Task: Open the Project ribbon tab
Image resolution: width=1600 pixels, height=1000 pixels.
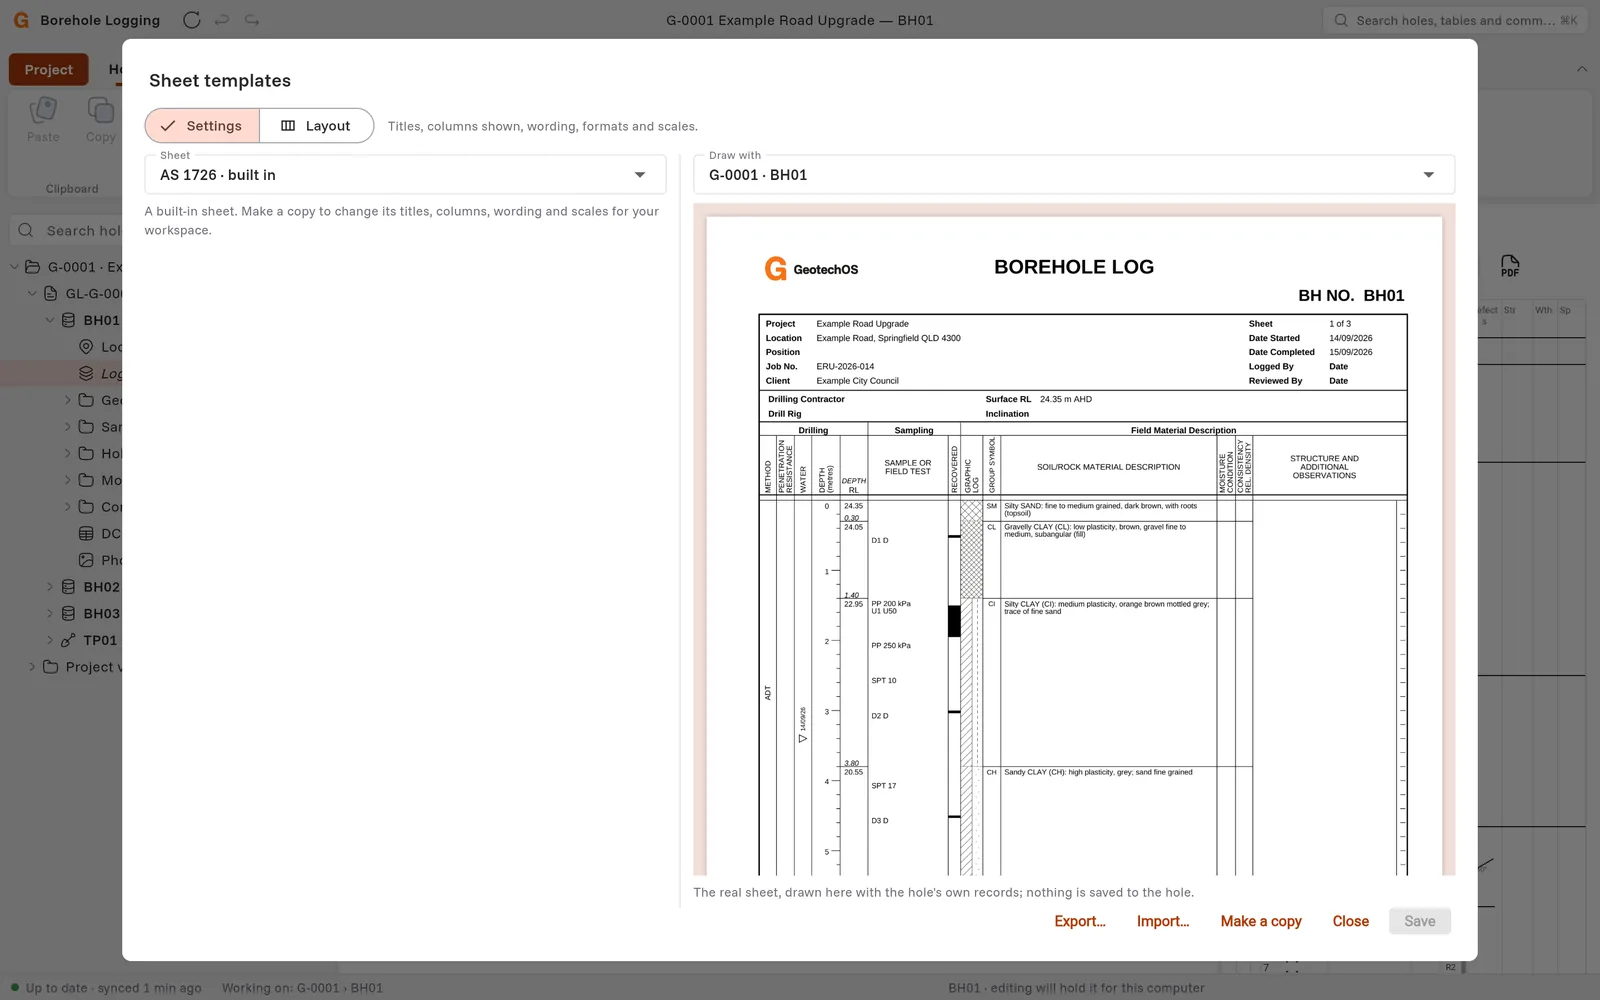Action: tap(49, 70)
